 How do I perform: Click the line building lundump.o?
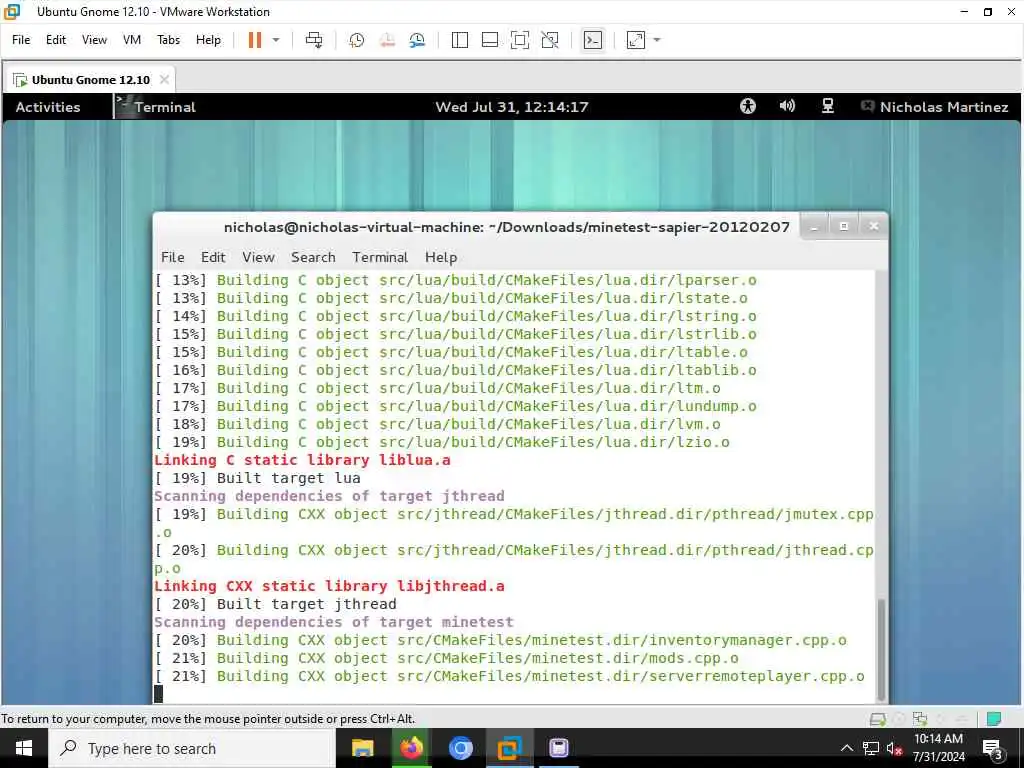[455, 406]
